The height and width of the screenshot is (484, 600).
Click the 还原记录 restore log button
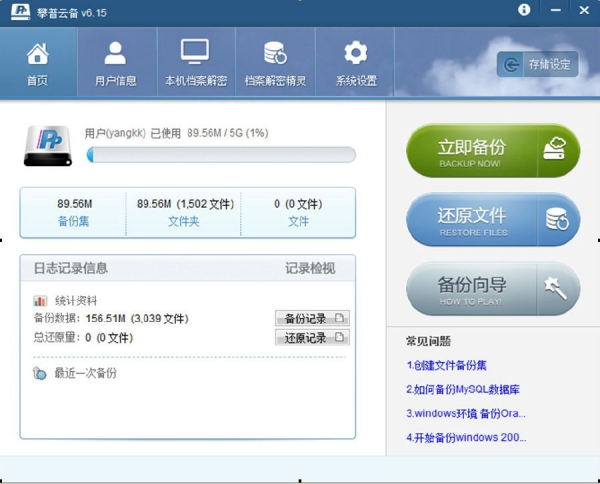tap(312, 338)
